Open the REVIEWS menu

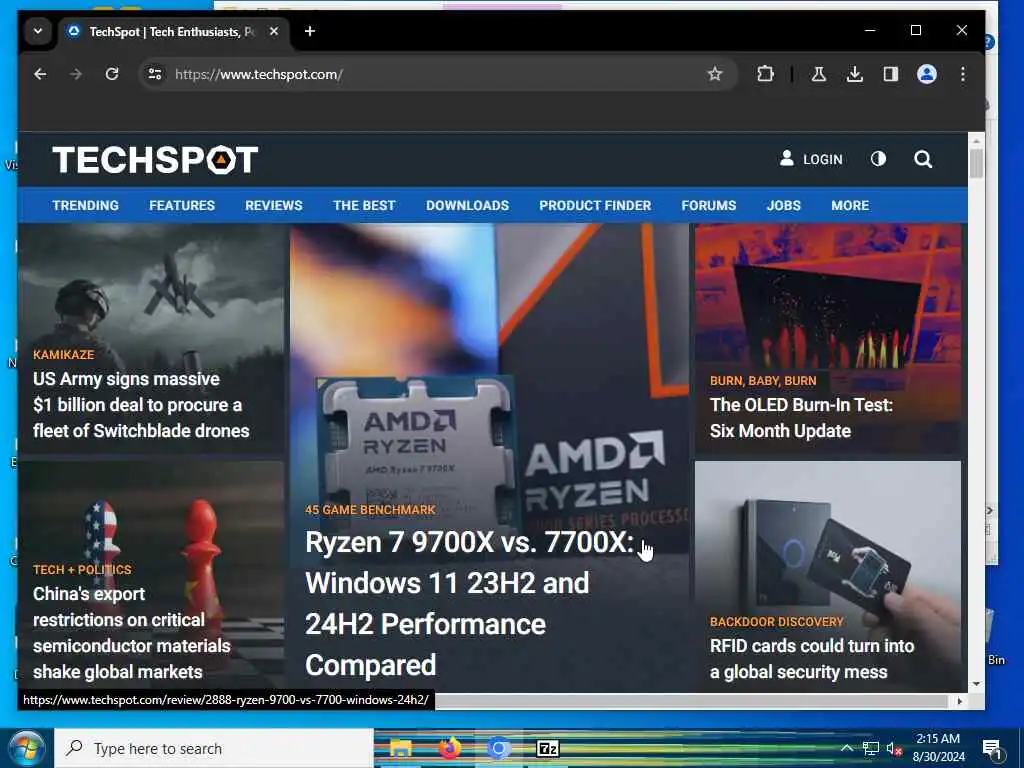(x=274, y=206)
